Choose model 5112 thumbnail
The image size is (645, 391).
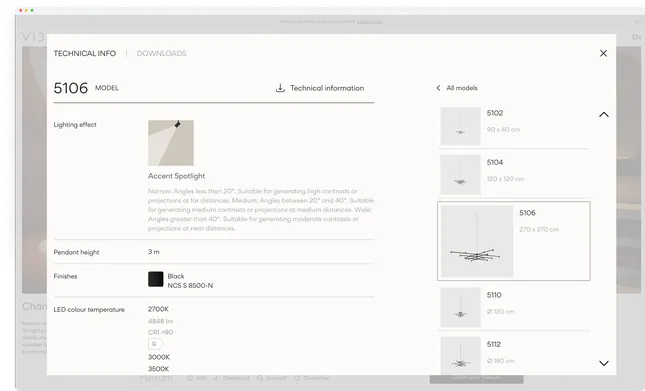pos(460,355)
